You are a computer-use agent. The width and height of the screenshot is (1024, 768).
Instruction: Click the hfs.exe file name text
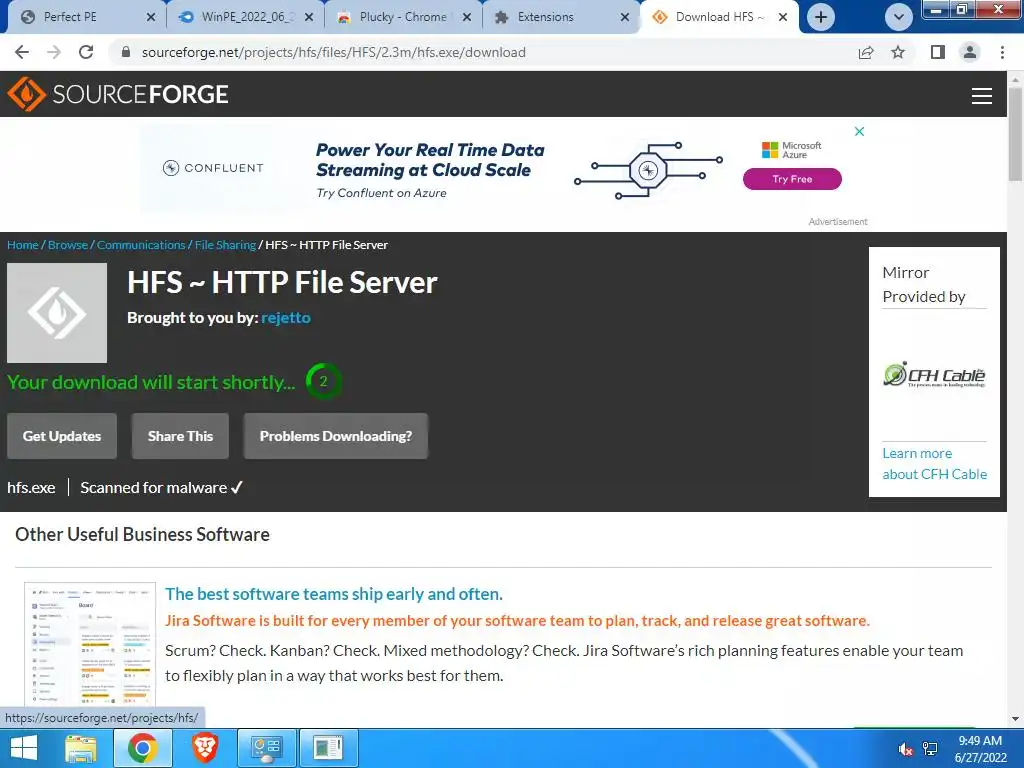pyautogui.click(x=31, y=488)
